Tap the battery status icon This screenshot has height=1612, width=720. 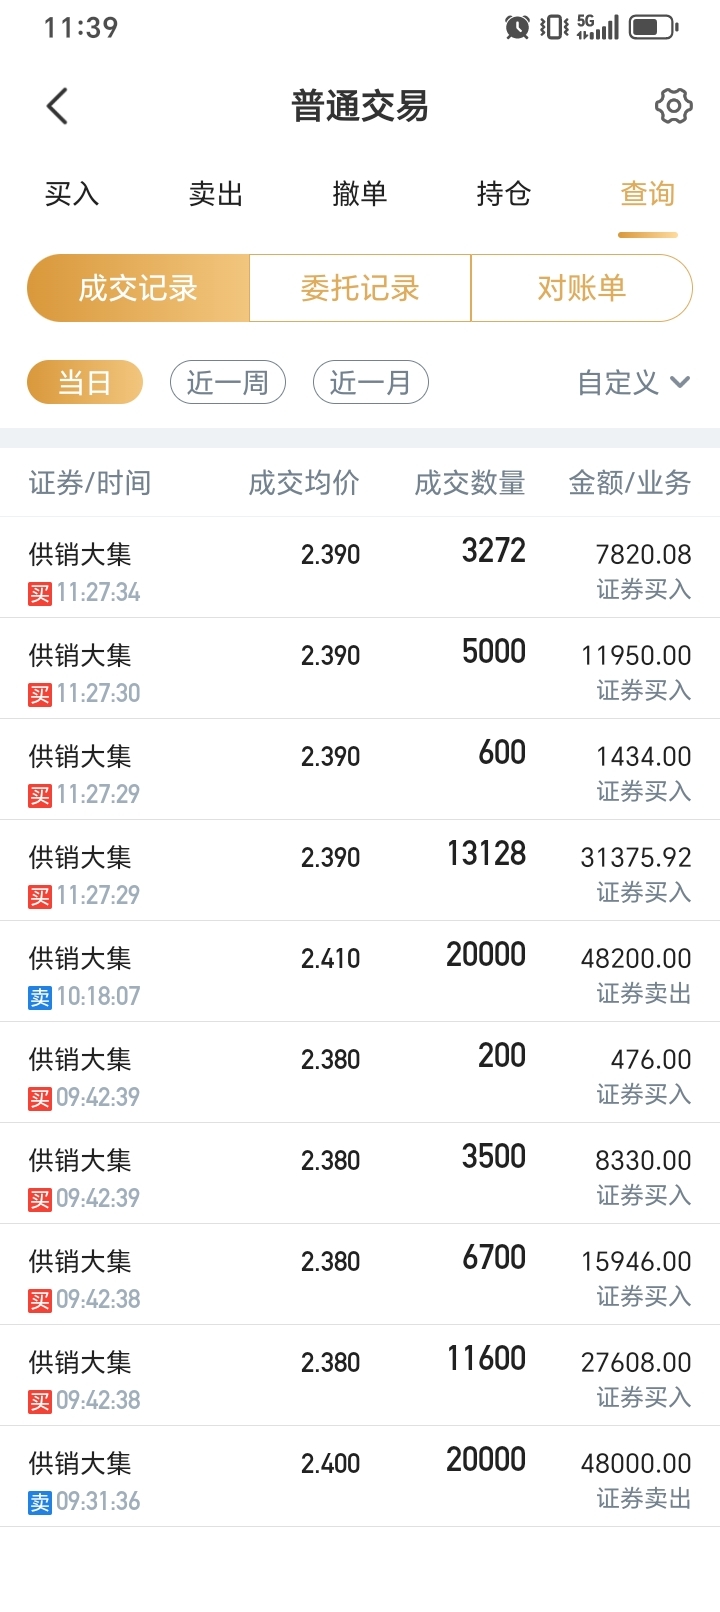654,27
